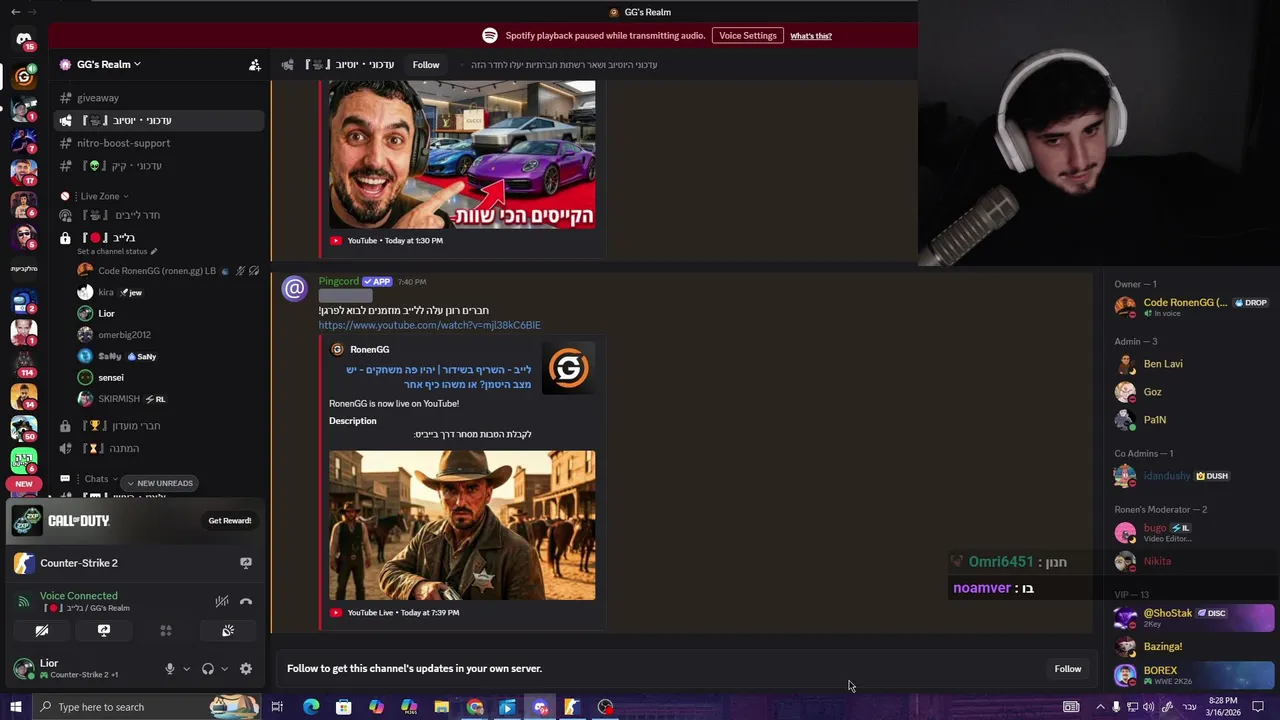Click the Voice Settings button in banner
This screenshot has width=1280, height=720.
coord(748,36)
